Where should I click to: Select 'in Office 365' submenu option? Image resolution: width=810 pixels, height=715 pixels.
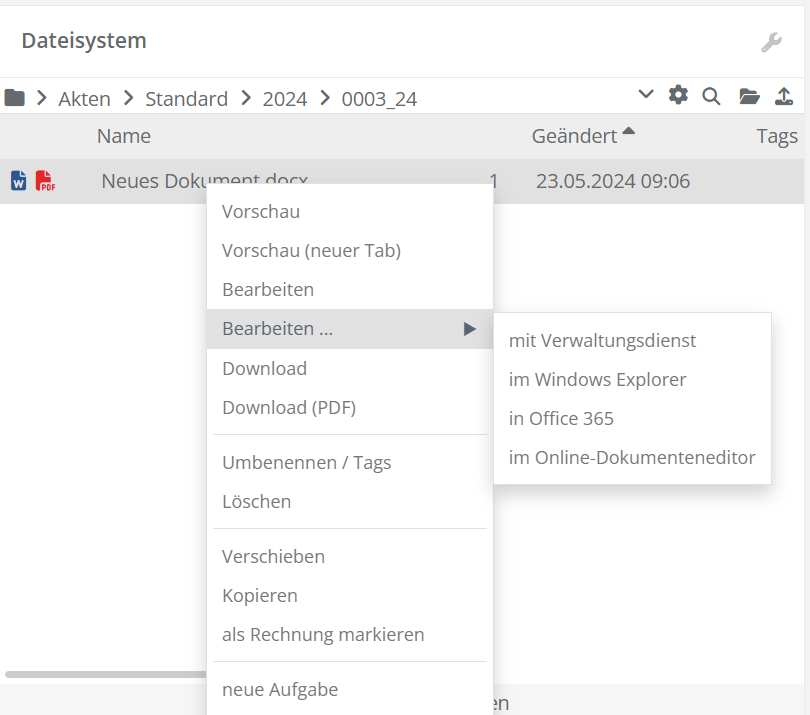coord(561,419)
